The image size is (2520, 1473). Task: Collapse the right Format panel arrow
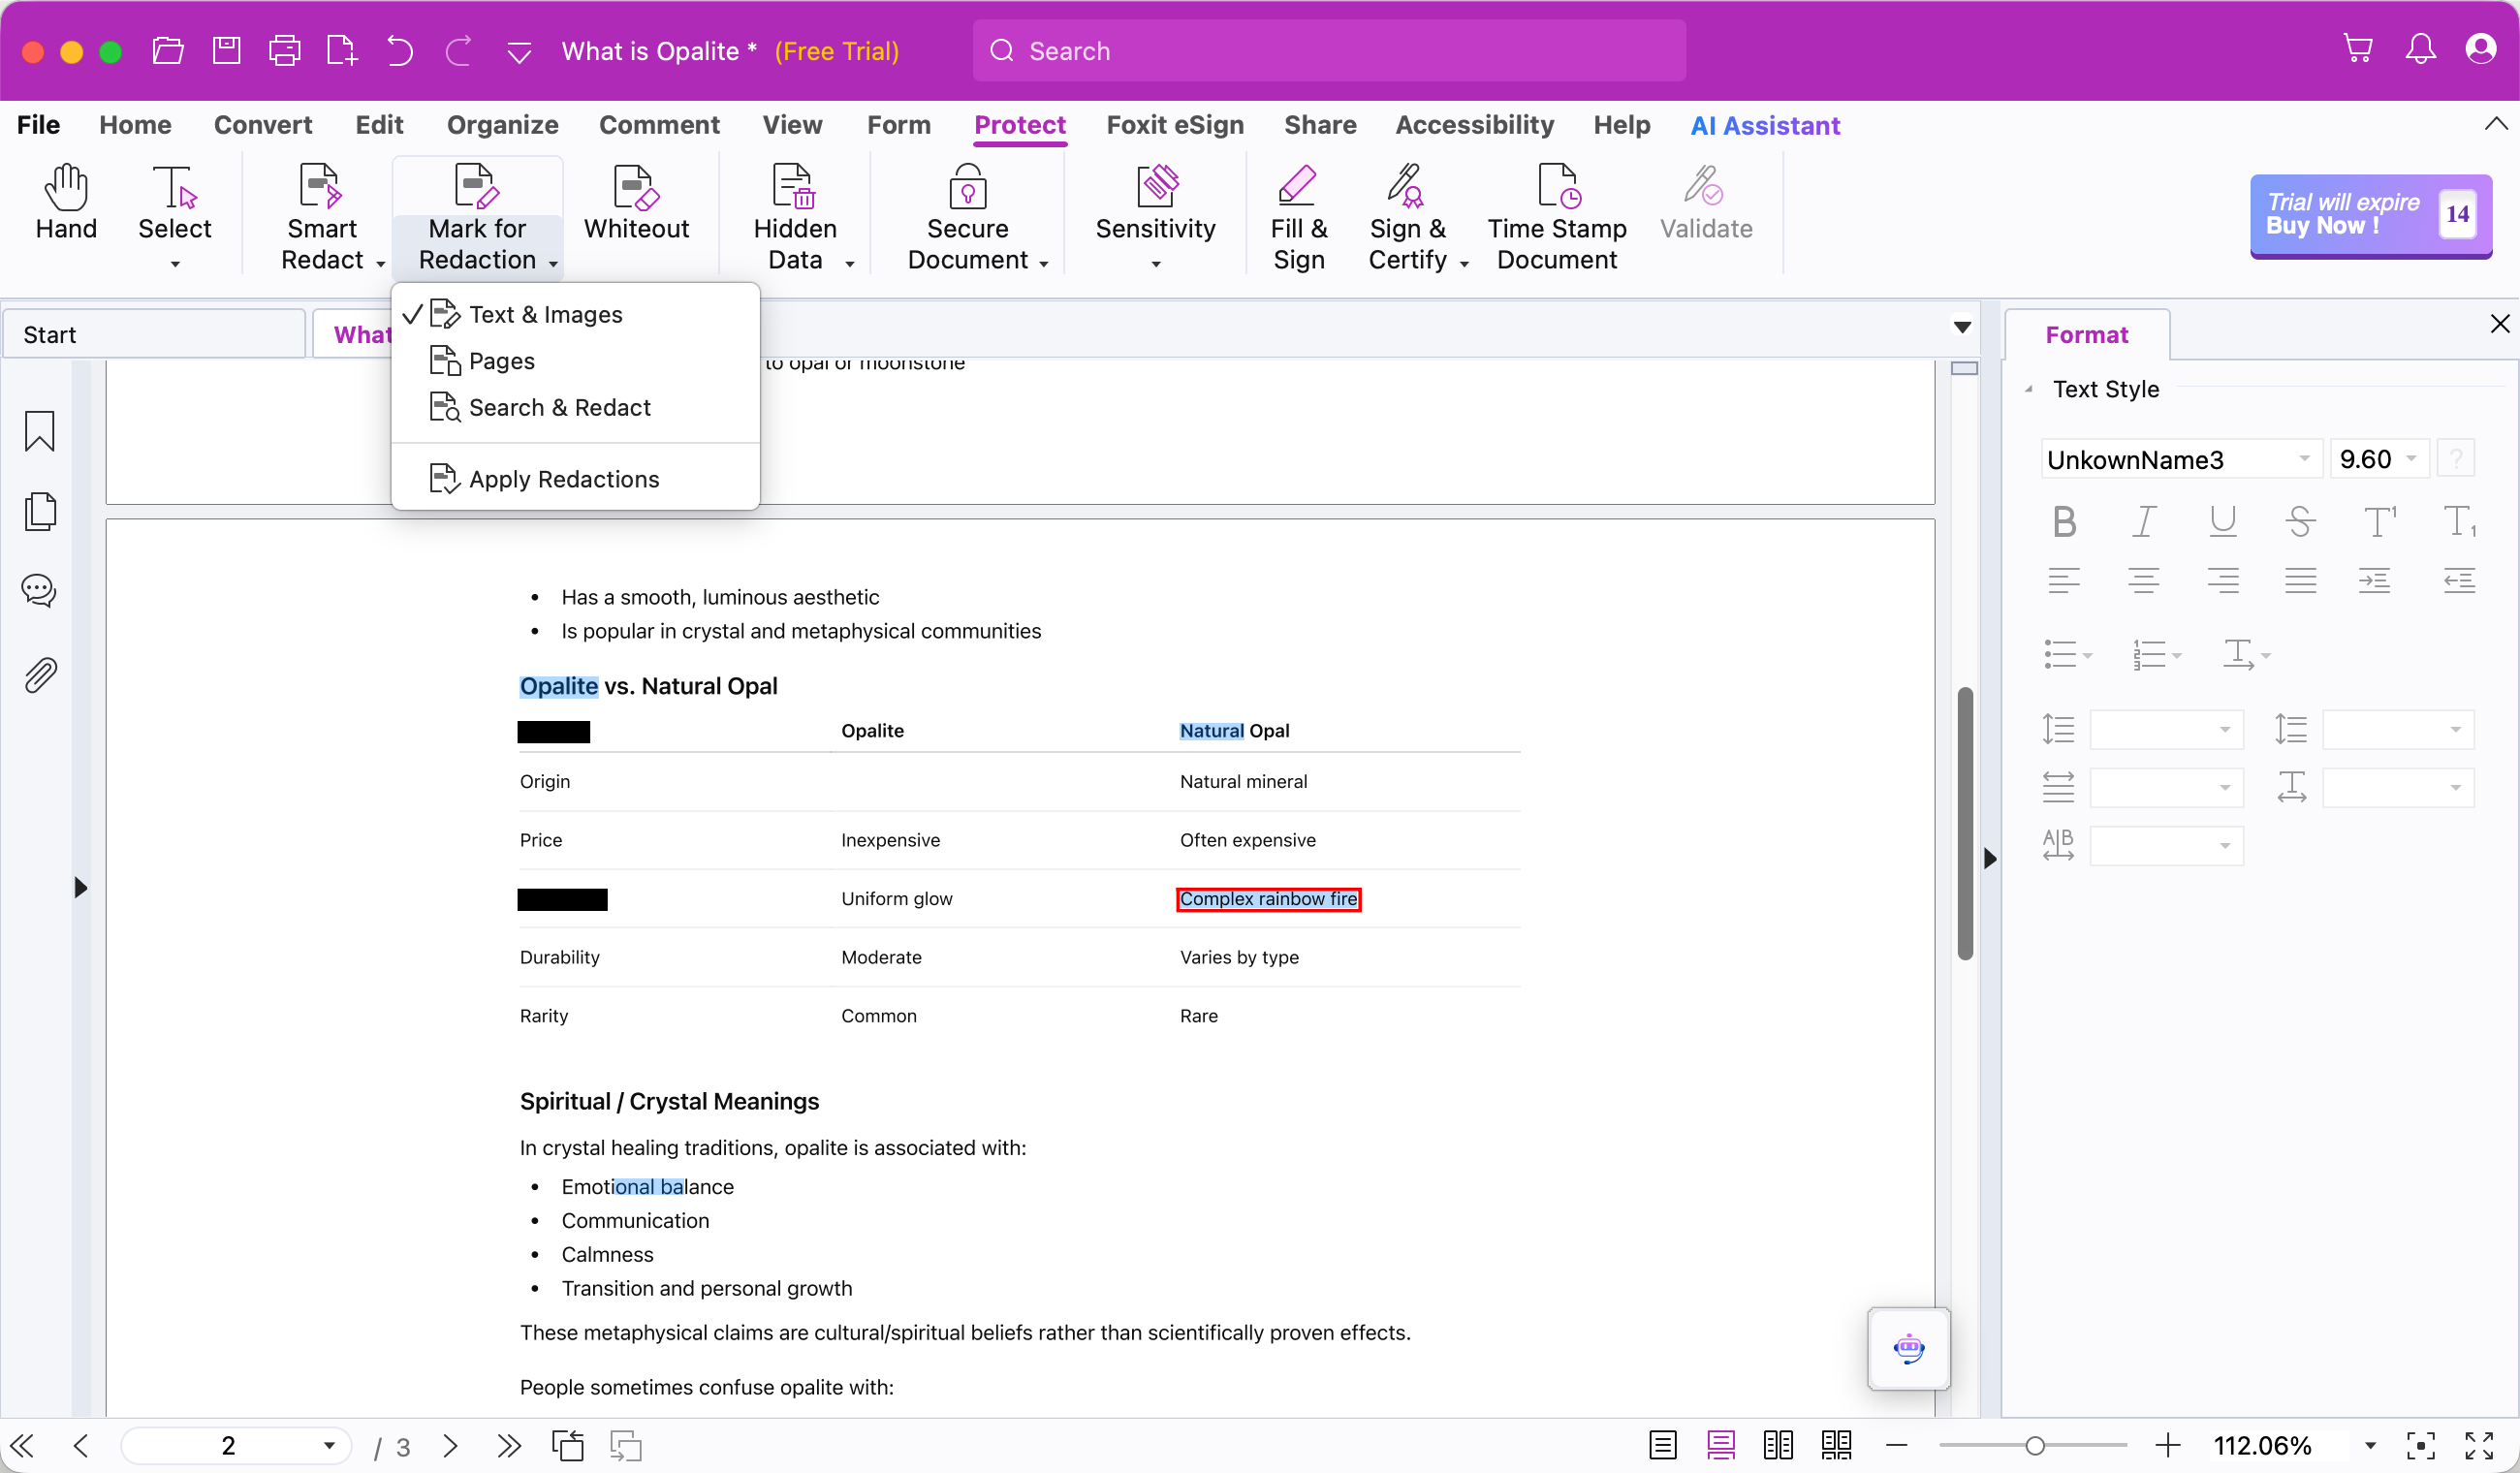(x=1989, y=858)
